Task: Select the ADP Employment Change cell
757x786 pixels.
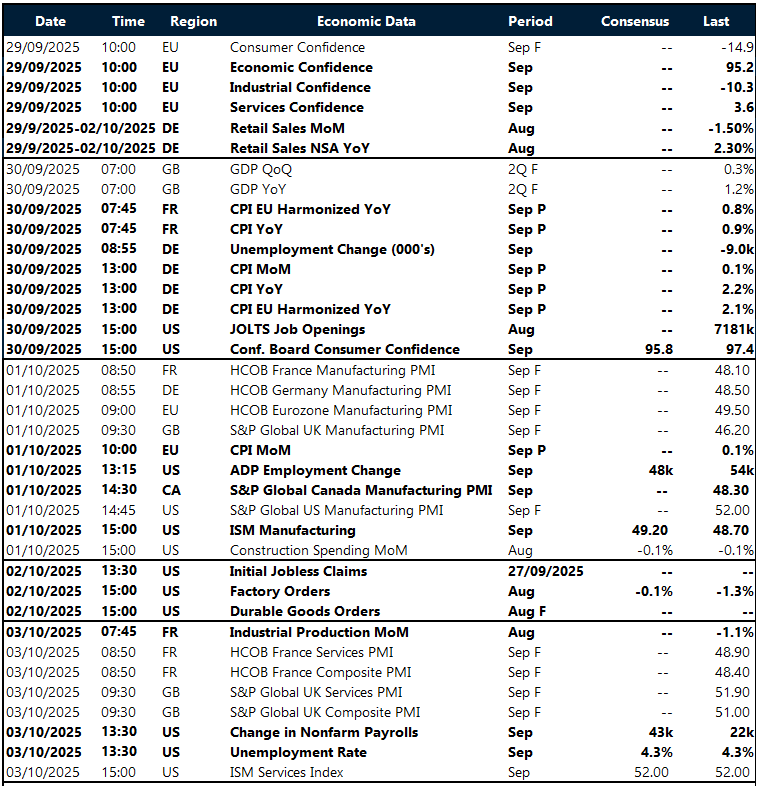Action: (315, 470)
